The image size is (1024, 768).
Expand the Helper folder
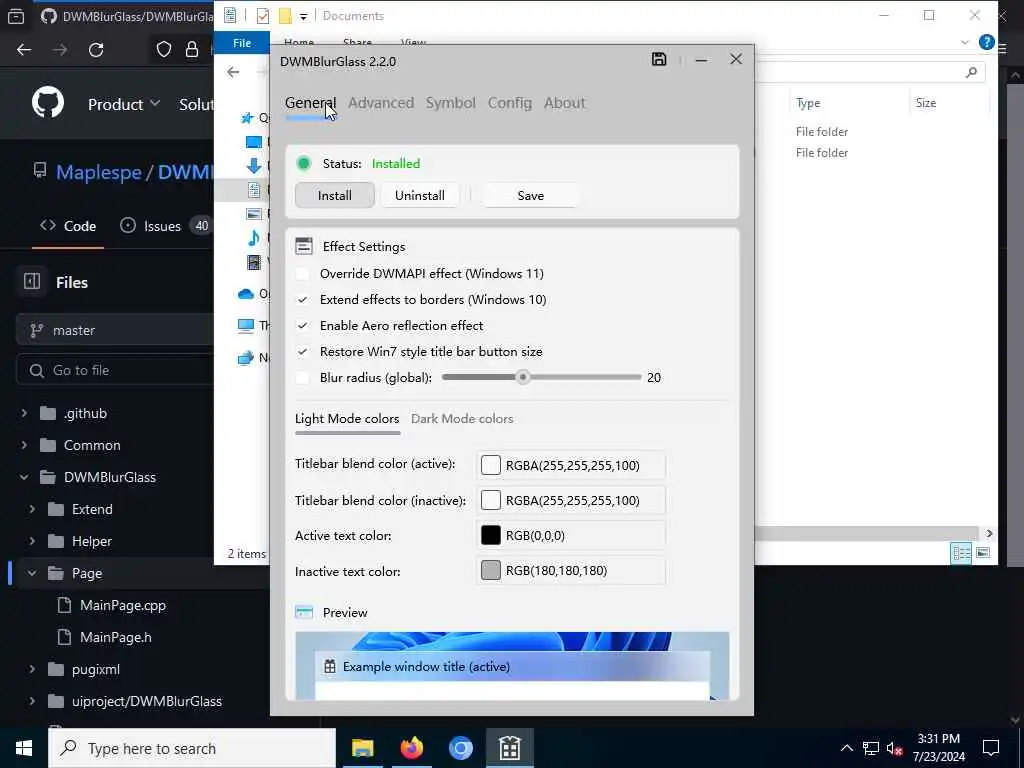tap(32, 541)
